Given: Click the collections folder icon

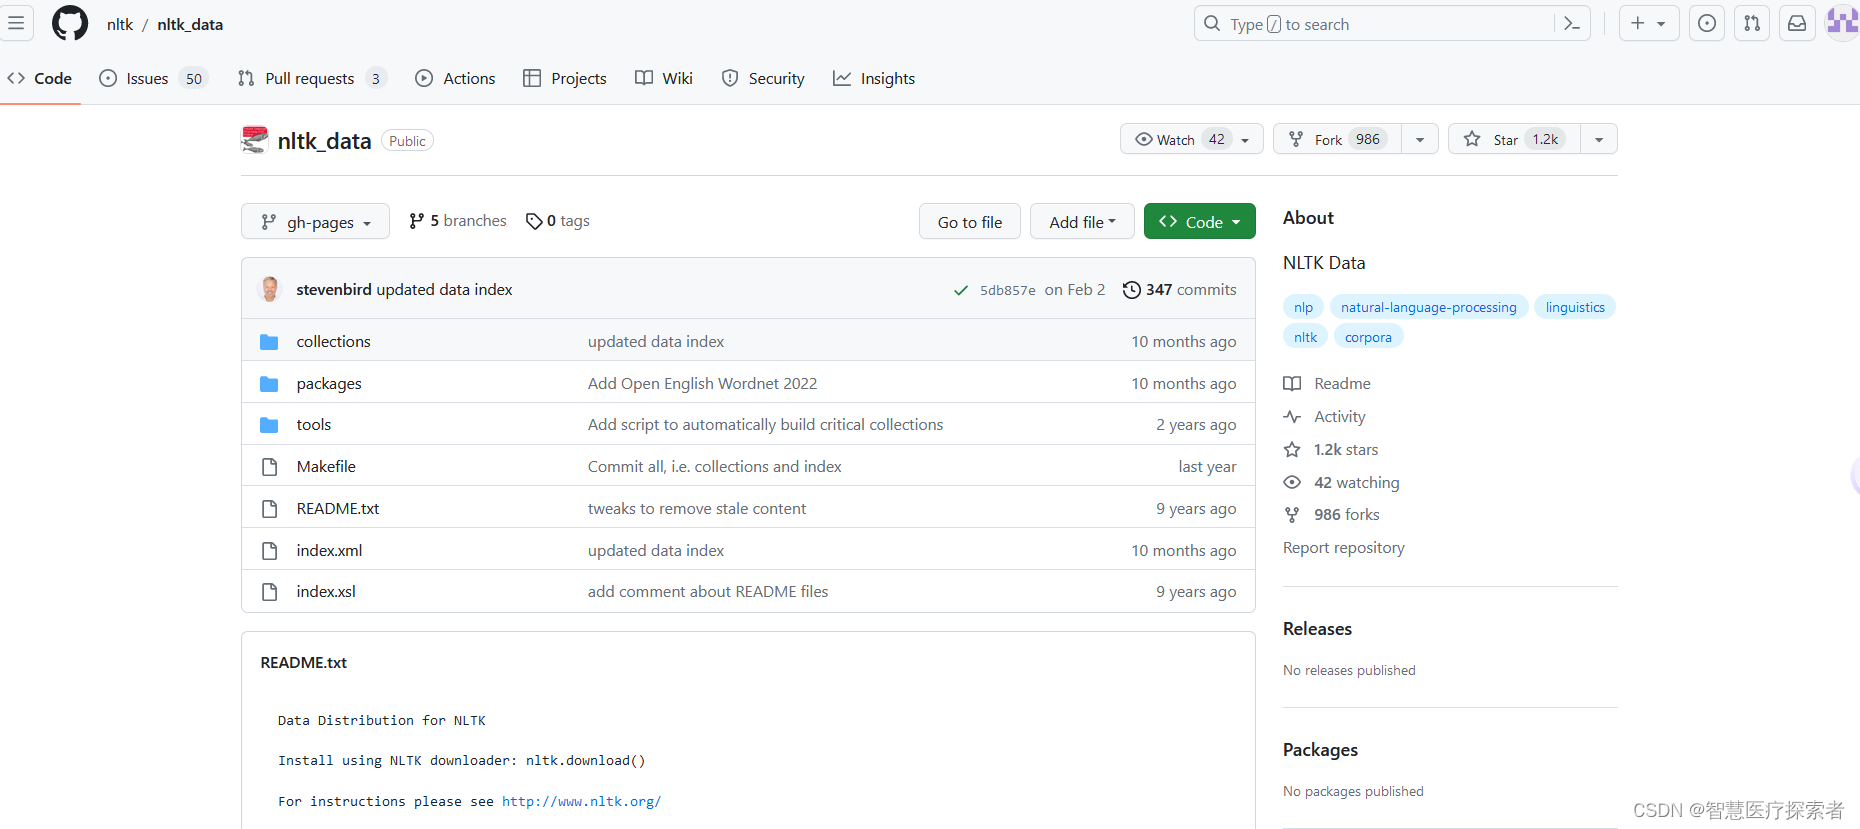Looking at the screenshot, I should coord(269,342).
